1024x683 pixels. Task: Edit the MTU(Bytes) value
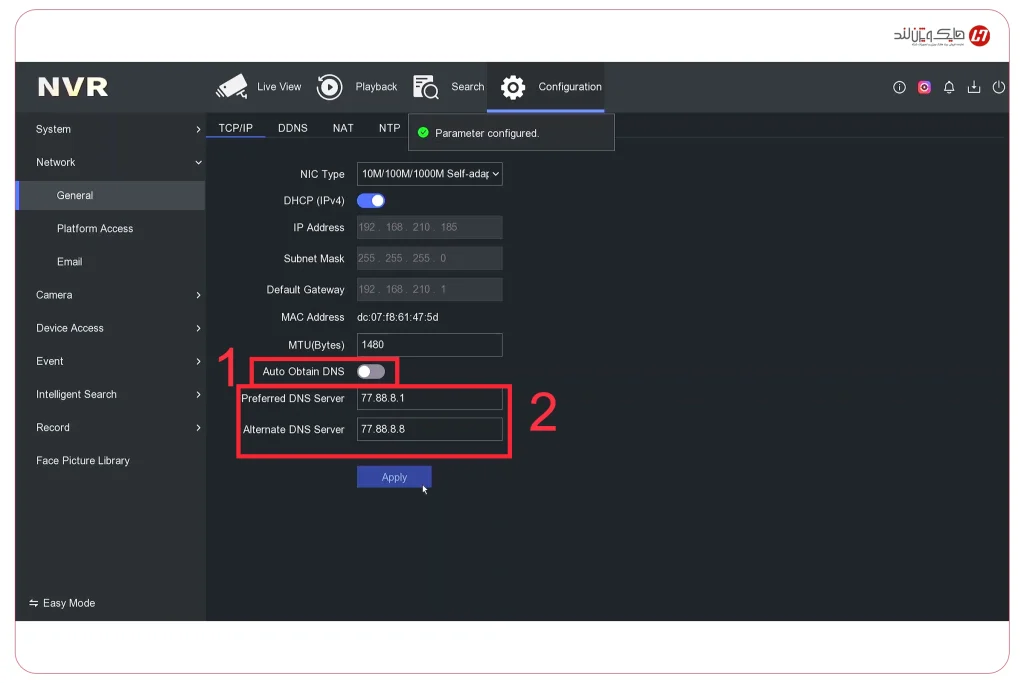(429, 344)
